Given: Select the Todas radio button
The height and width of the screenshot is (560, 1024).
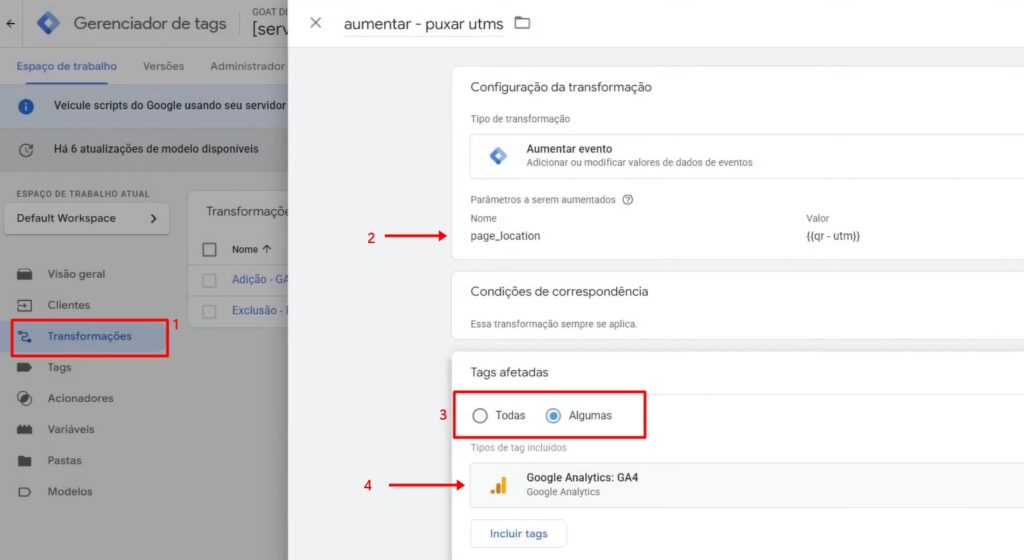Looking at the screenshot, I should [480, 415].
